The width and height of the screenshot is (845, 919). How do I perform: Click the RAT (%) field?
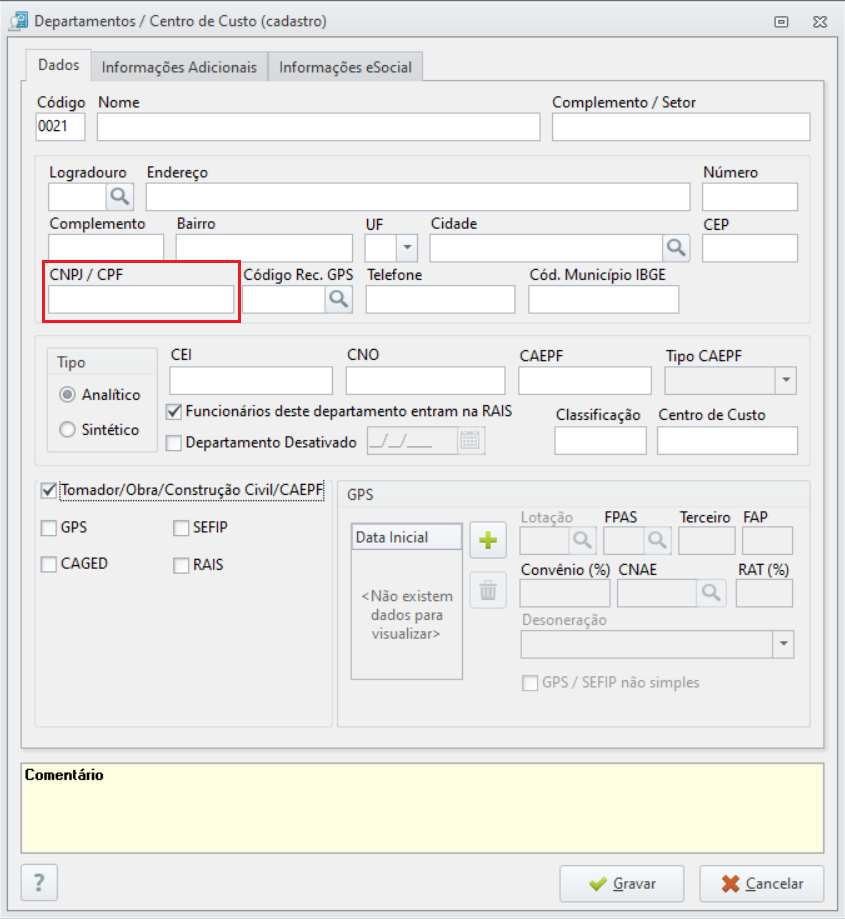(x=764, y=593)
